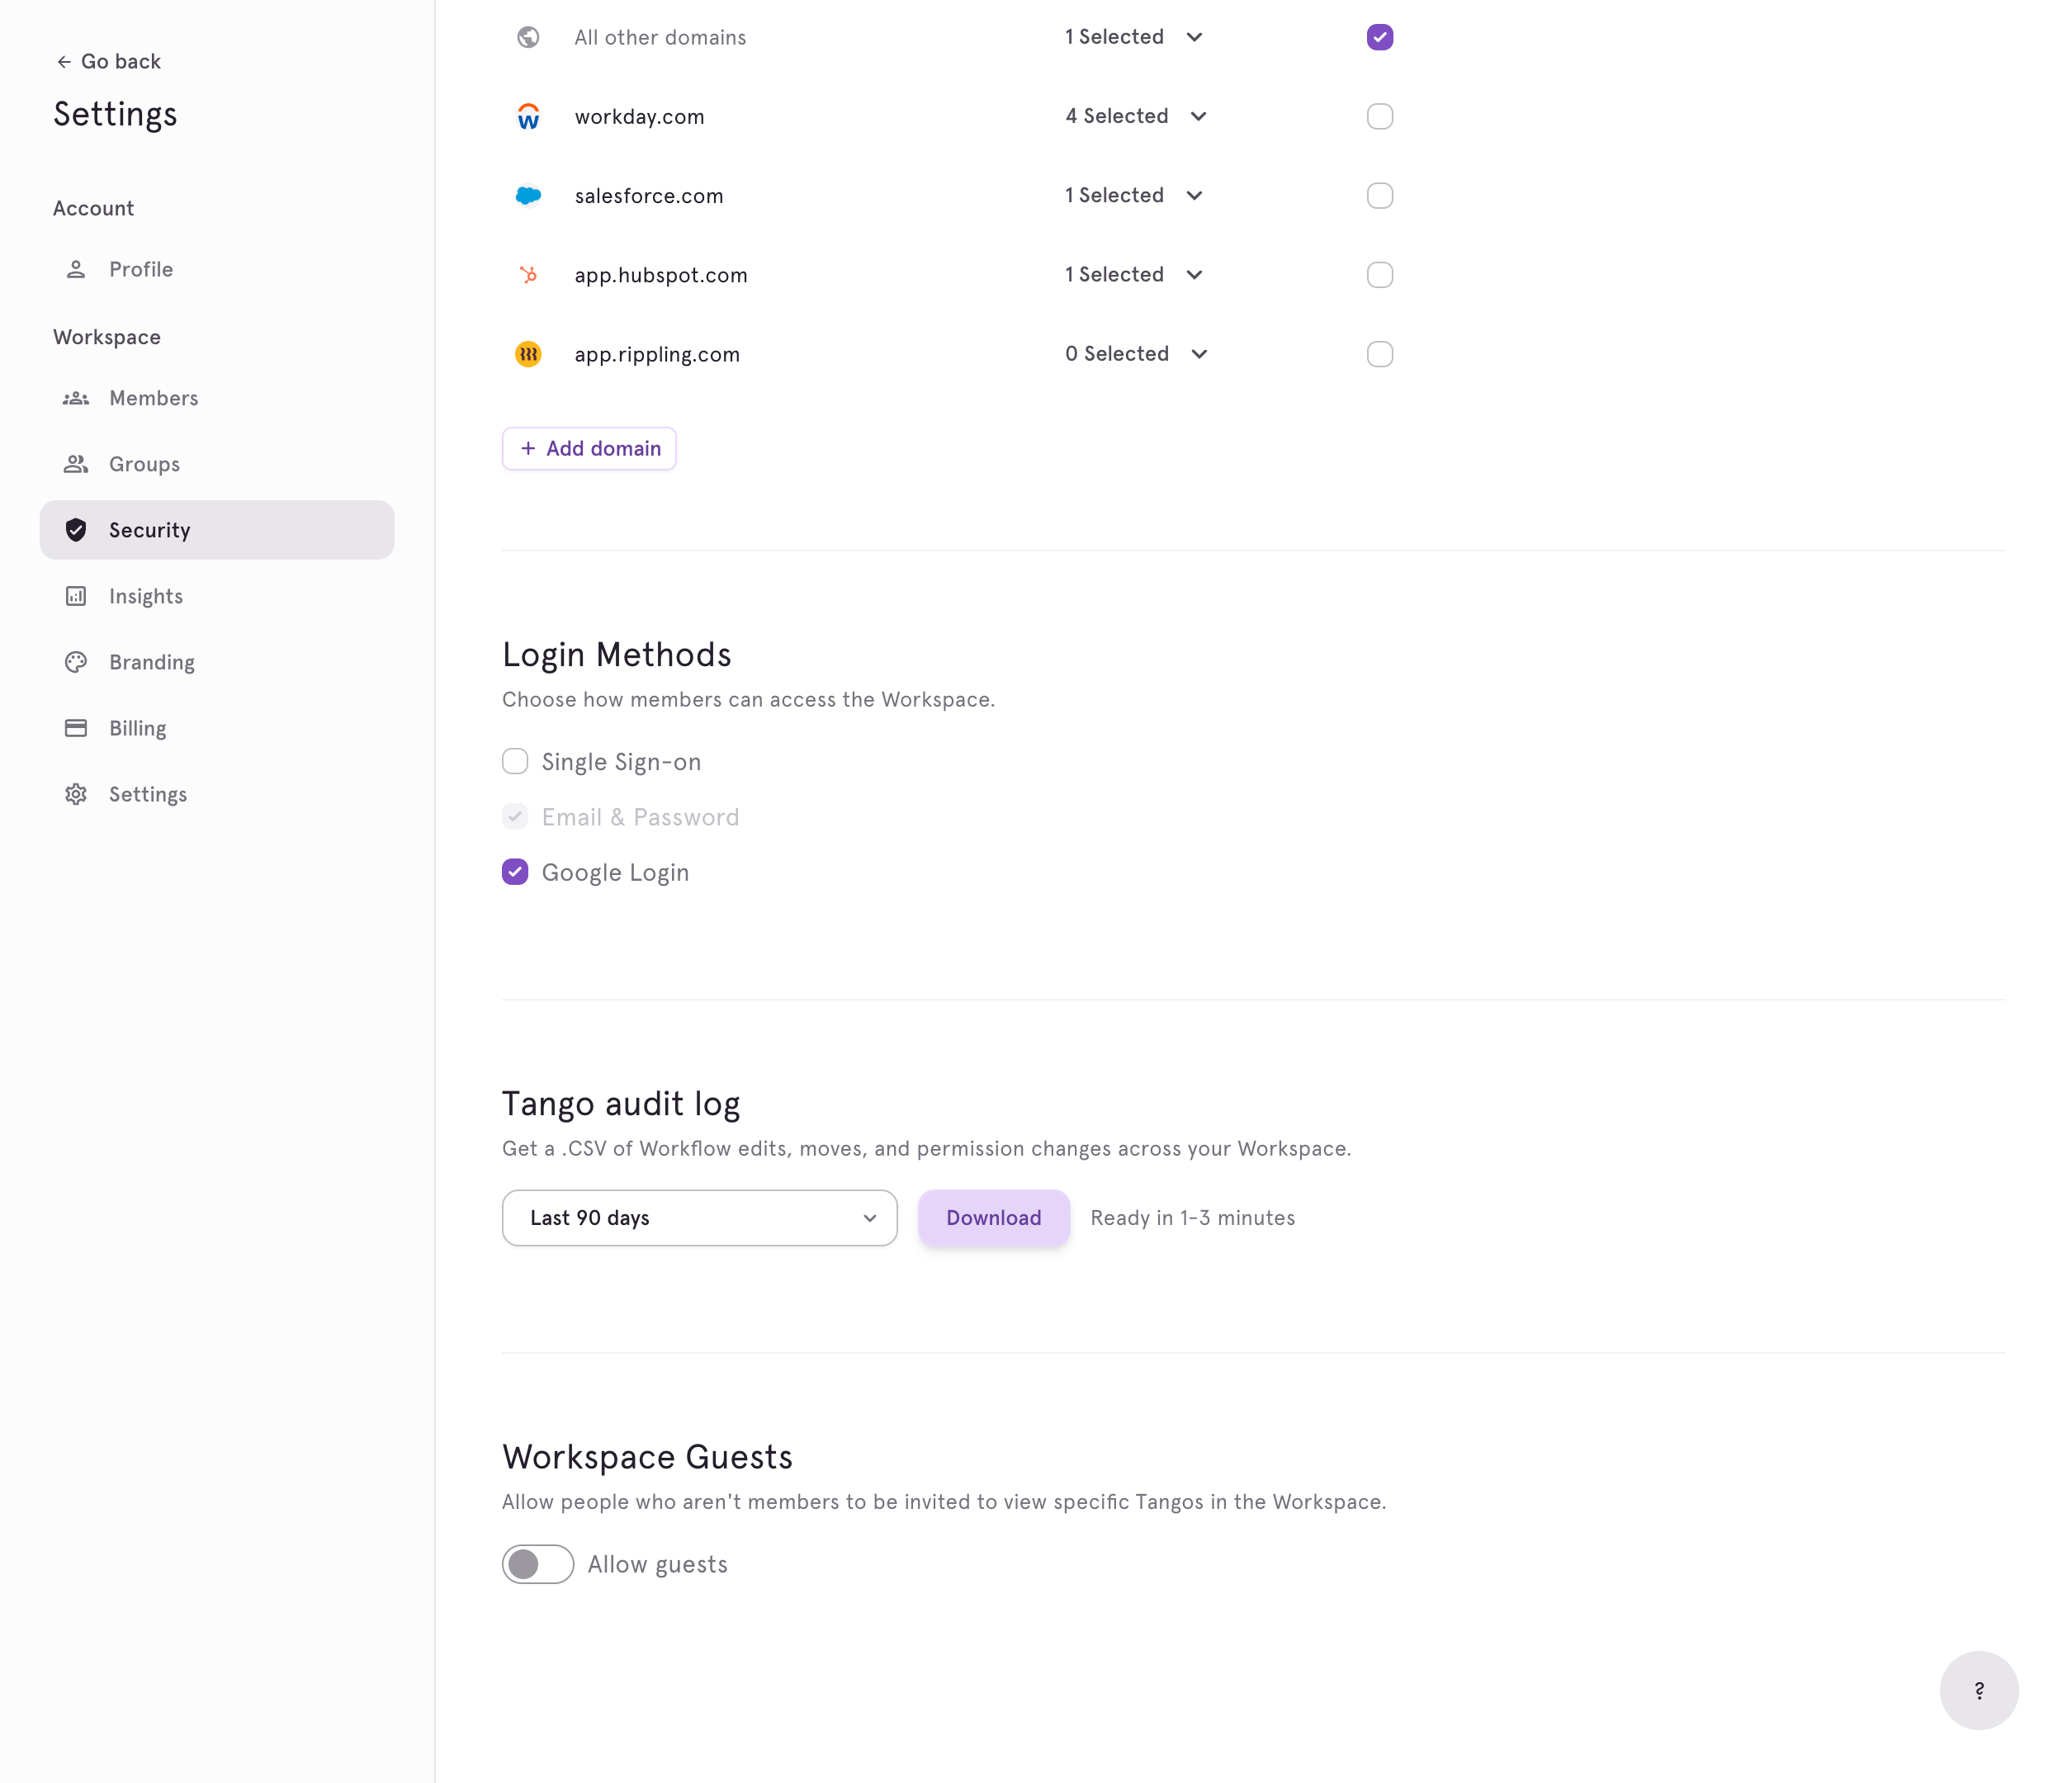Expand app.hubspot.com 1 Selected dropdown

[x=1134, y=274]
